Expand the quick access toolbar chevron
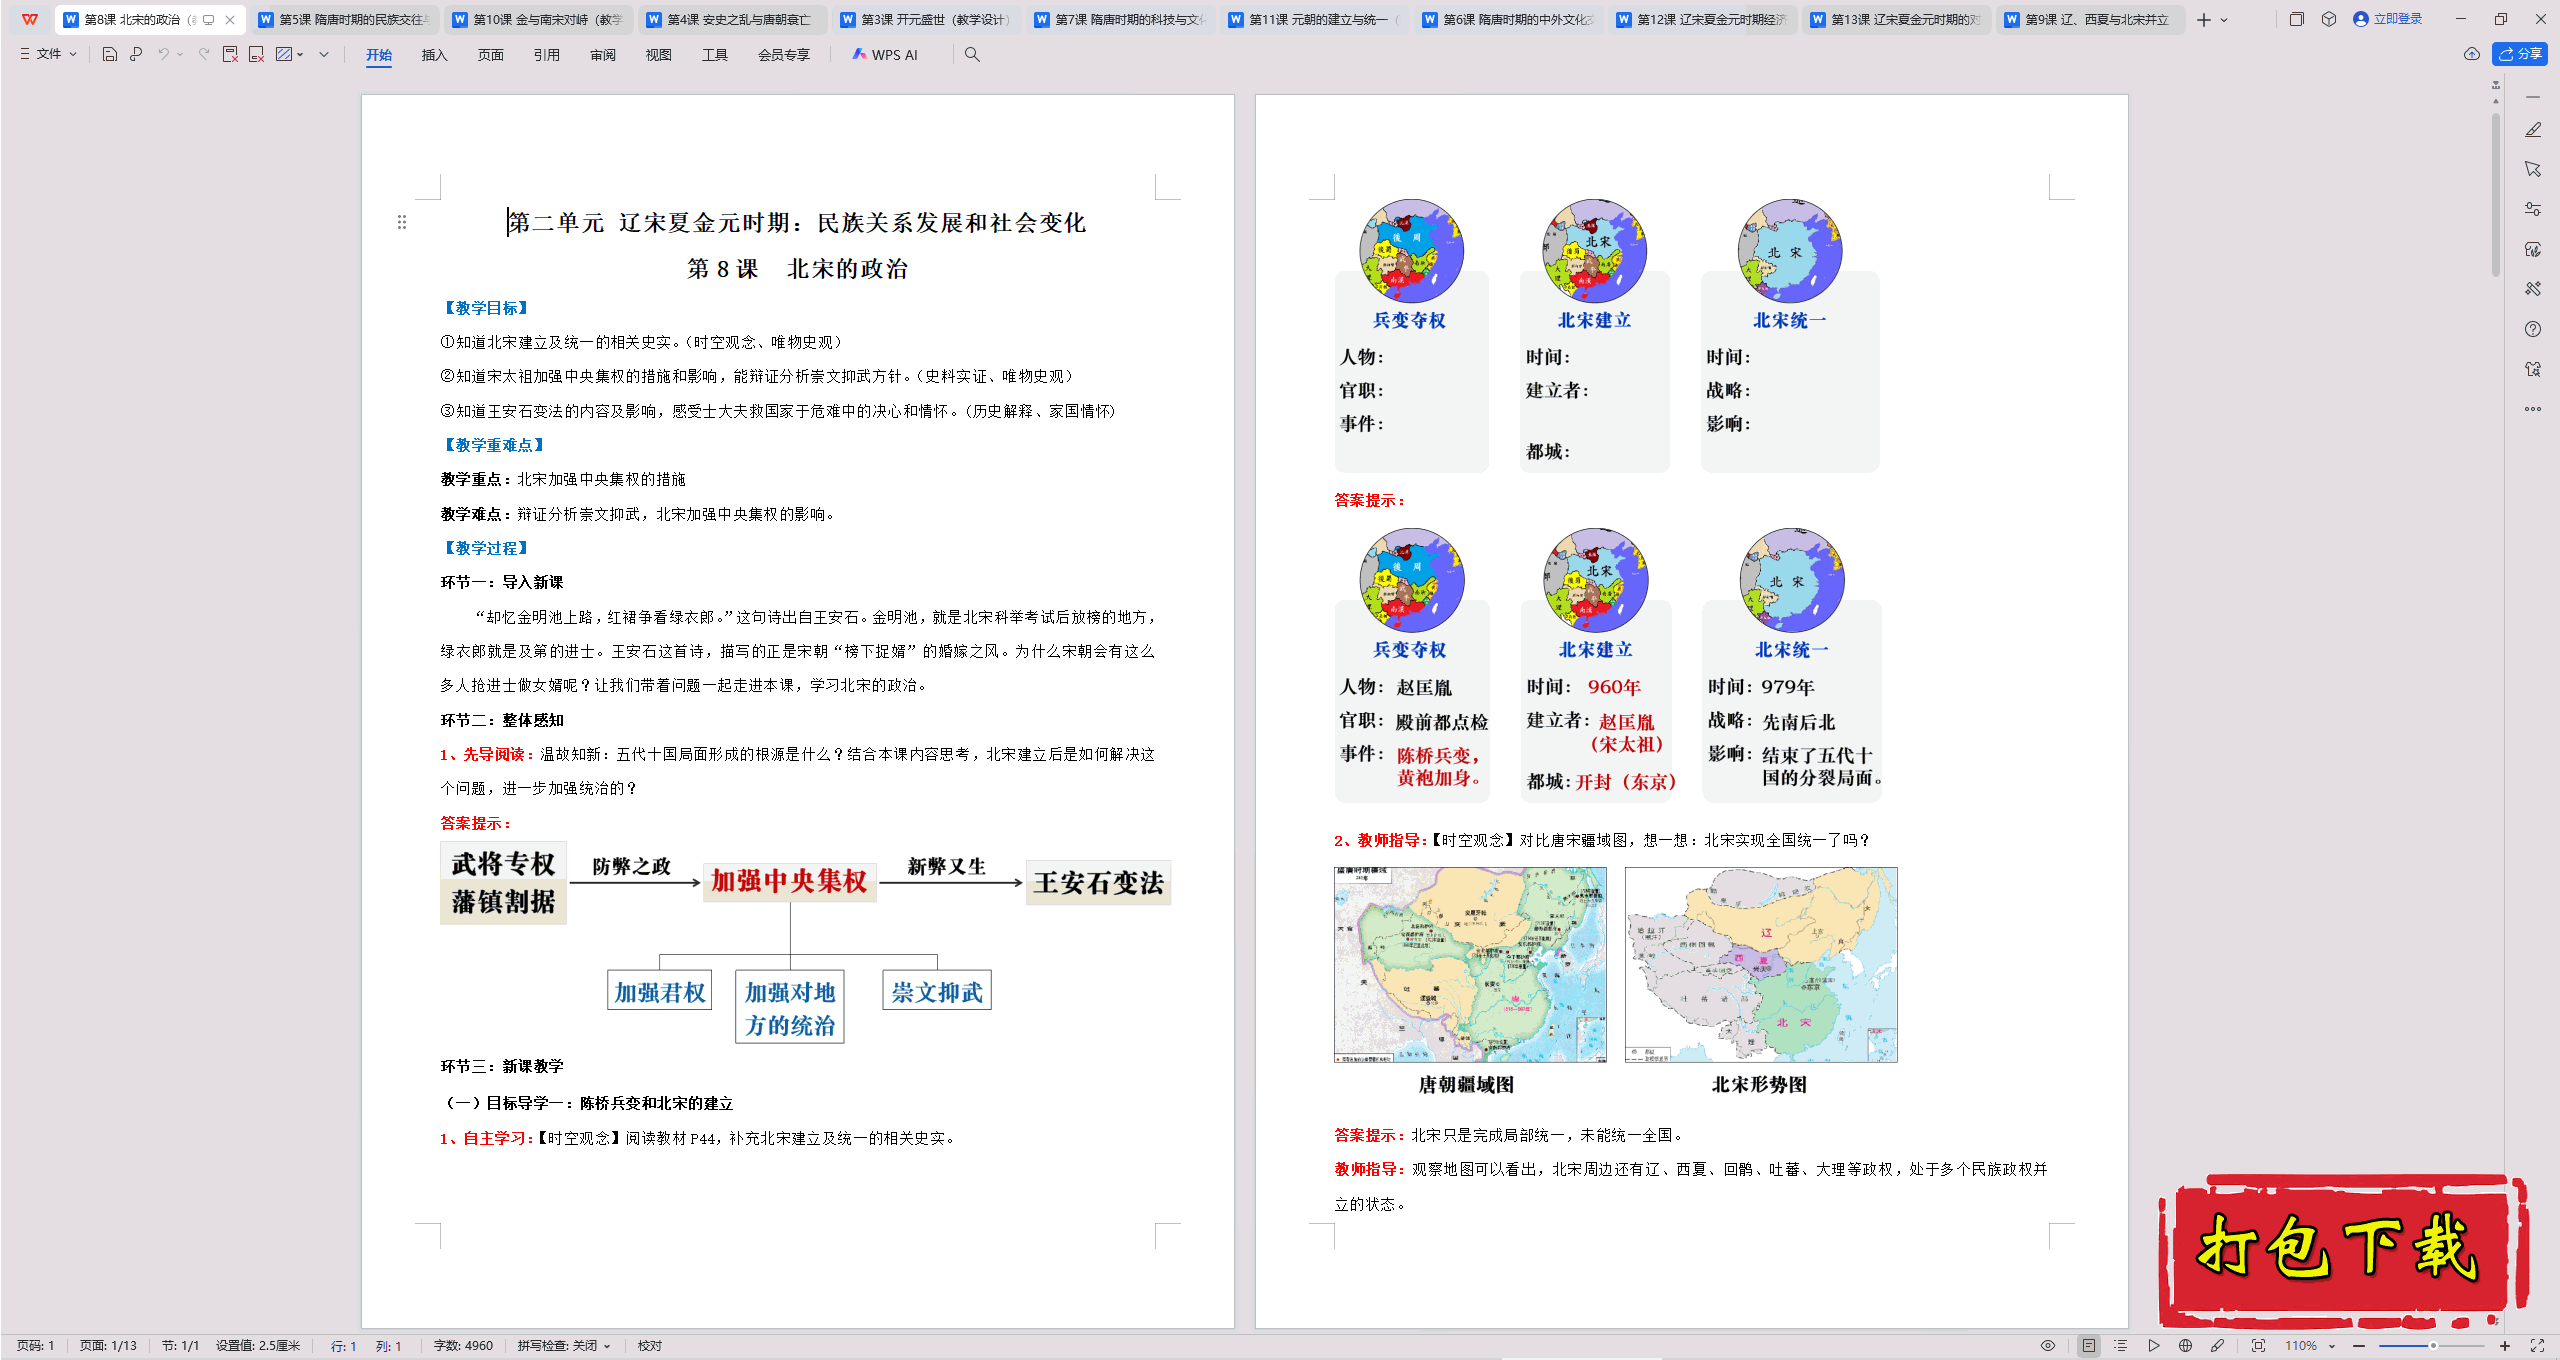2560x1360 pixels. point(324,55)
